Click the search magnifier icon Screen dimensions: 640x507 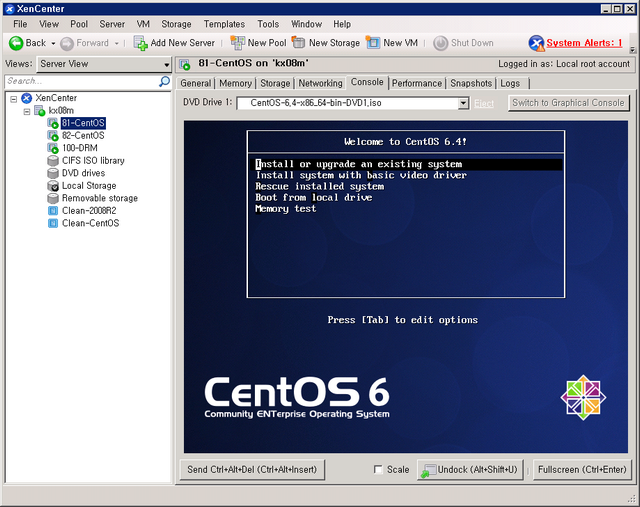pyautogui.click(x=164, y=81)
